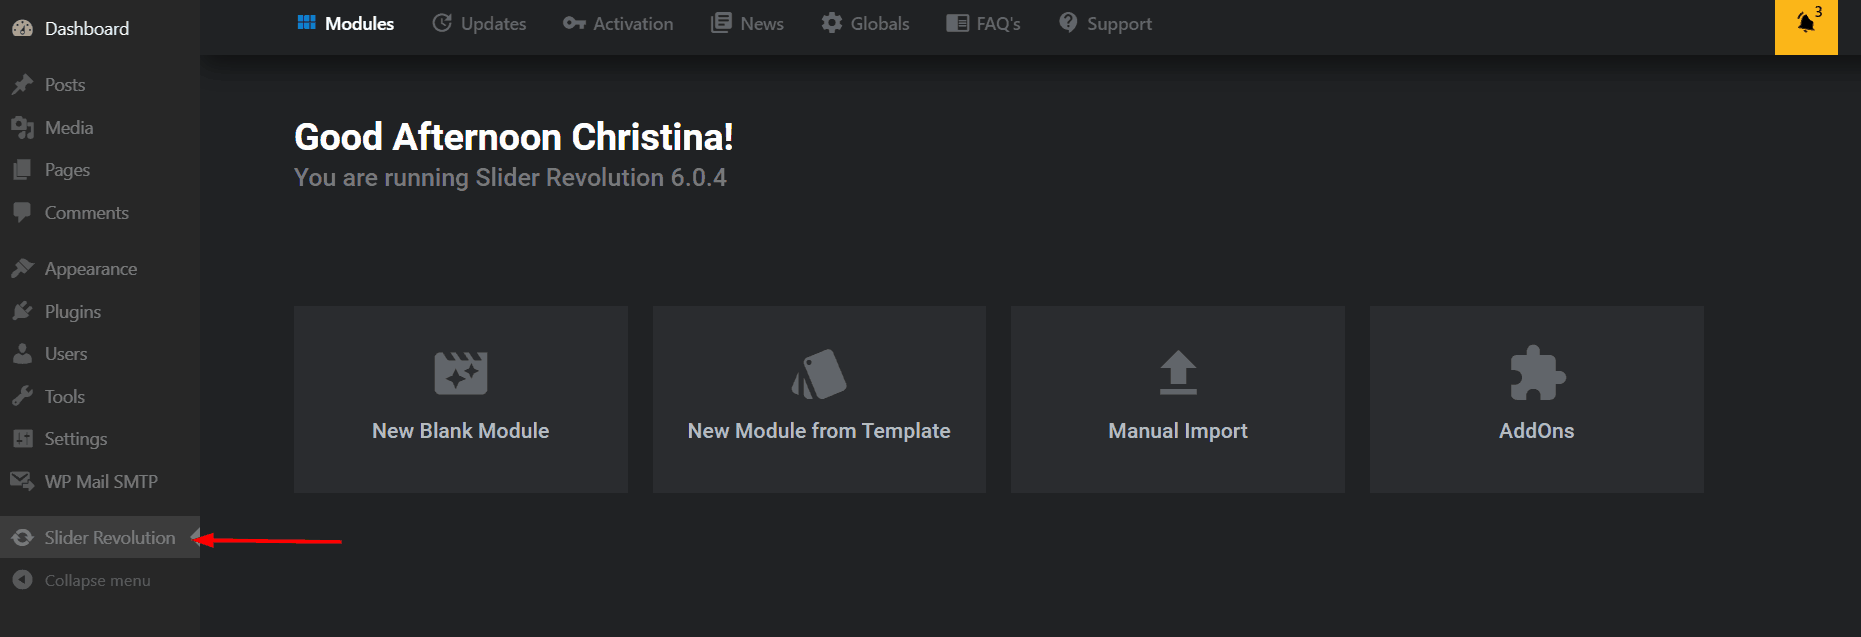Create a New Blank Module
The image size is (1861, 637).
(x=461, y=399)
